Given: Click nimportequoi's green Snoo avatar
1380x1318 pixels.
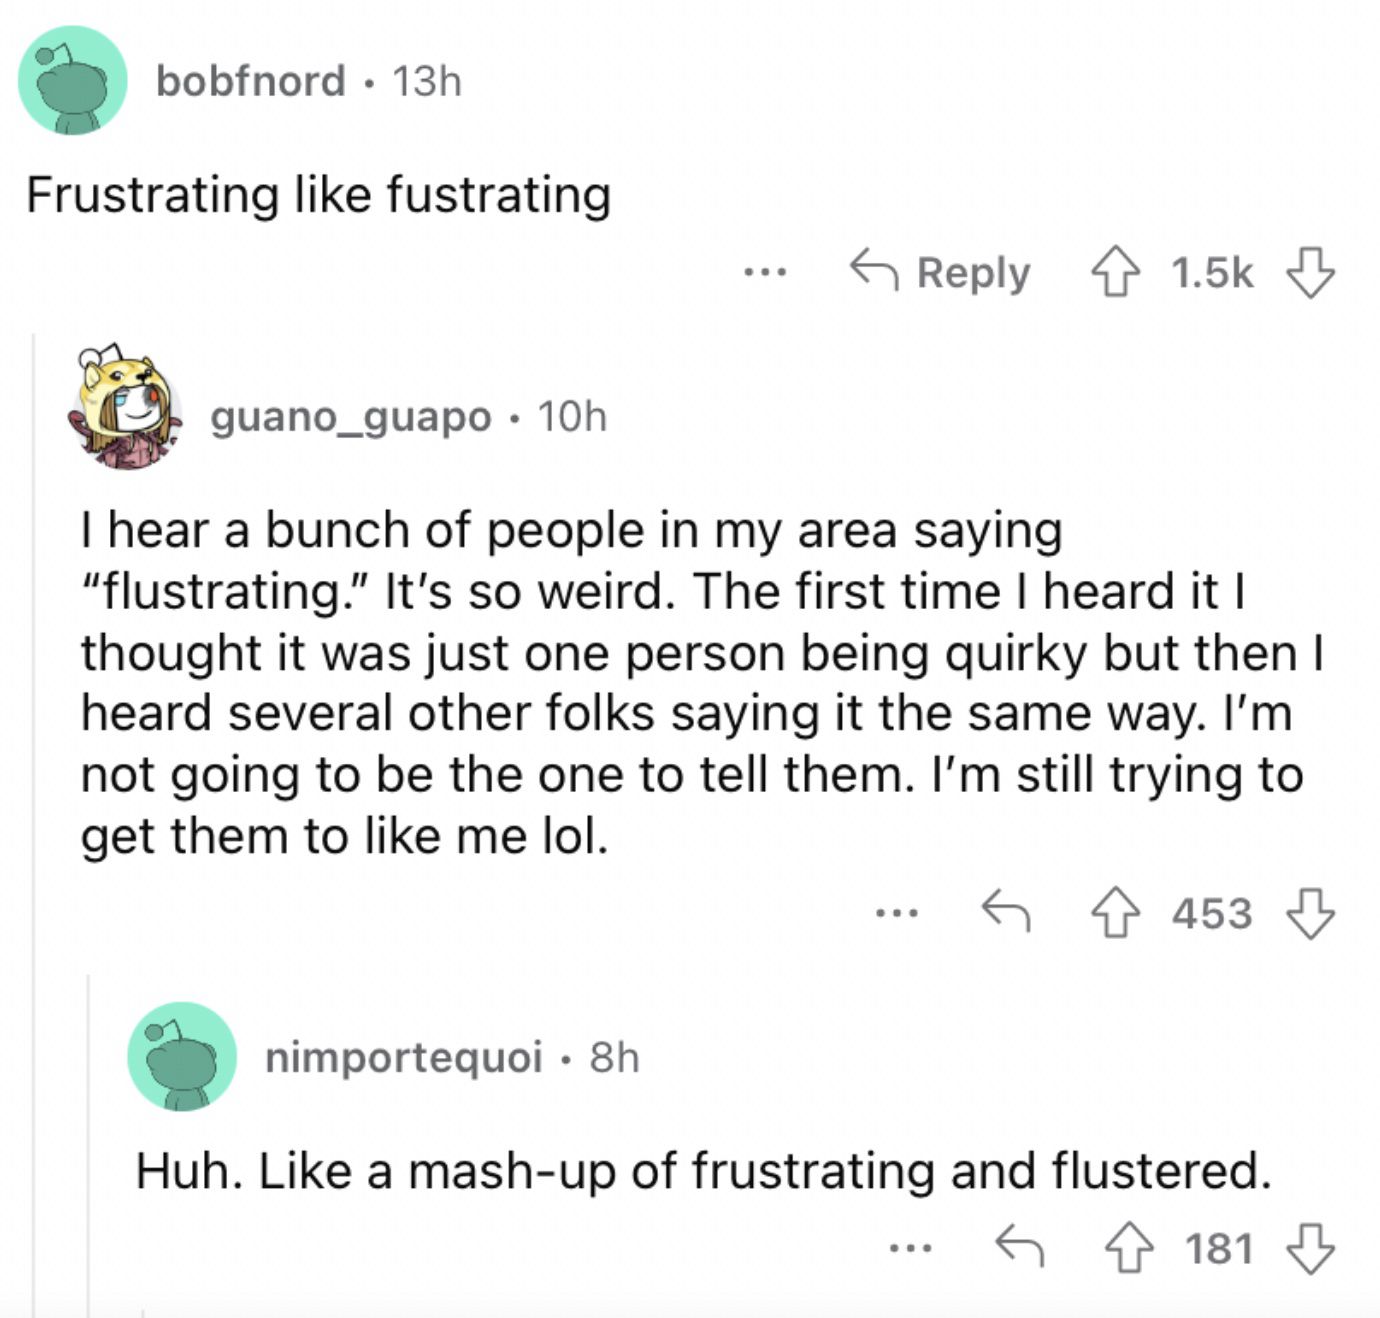Looking at the screenshot, I should 182,1057.
